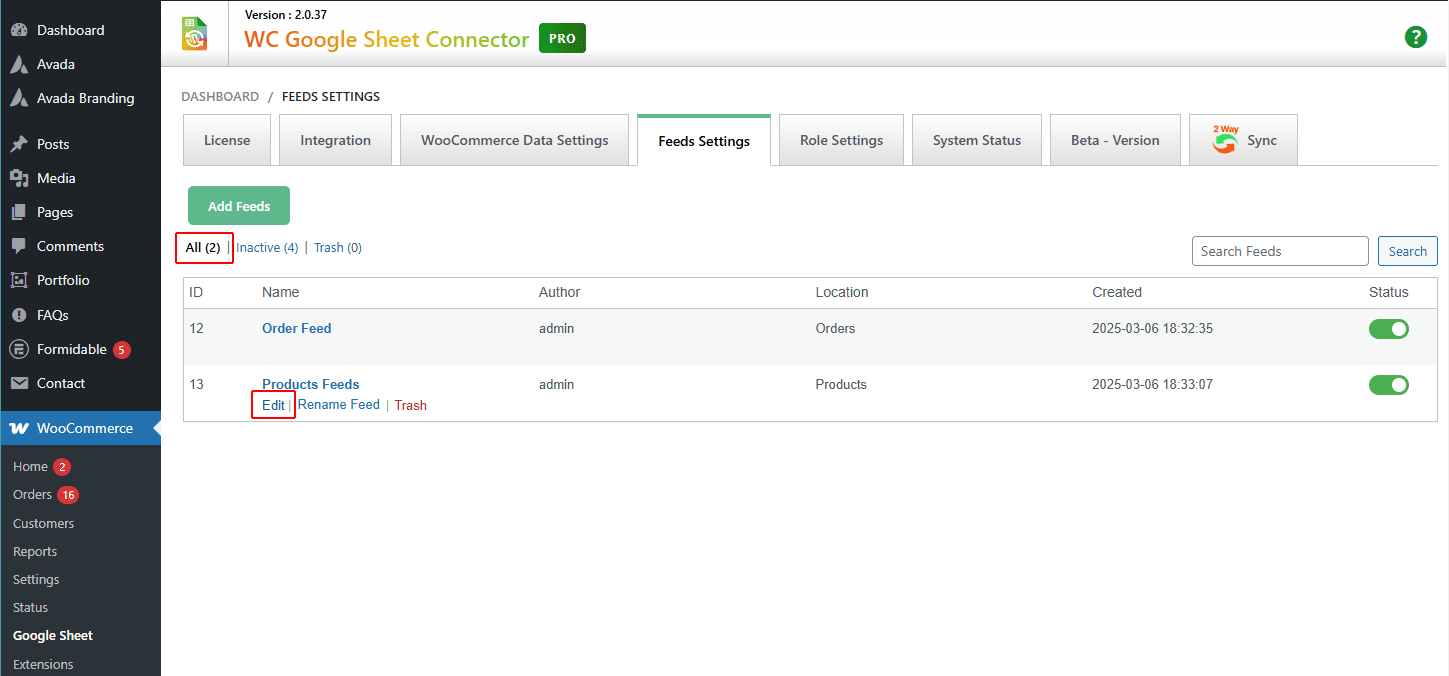
Task: Switch to the Role Settings tab
Action: (841, 140)
